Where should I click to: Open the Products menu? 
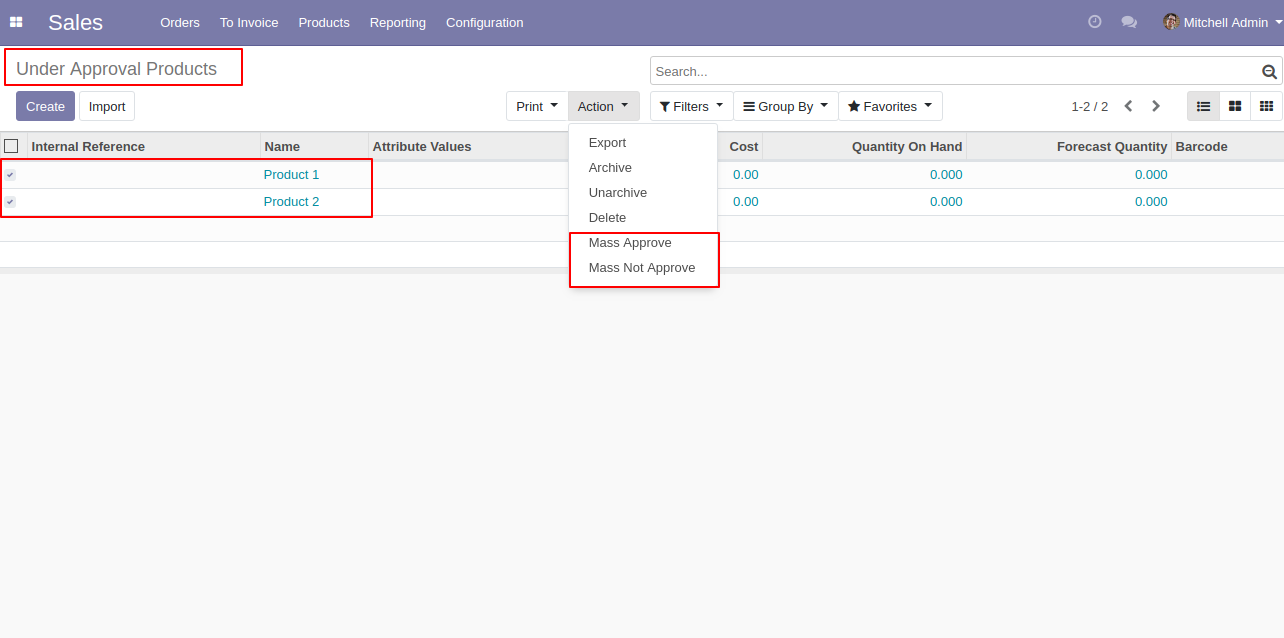click(324, 22)
